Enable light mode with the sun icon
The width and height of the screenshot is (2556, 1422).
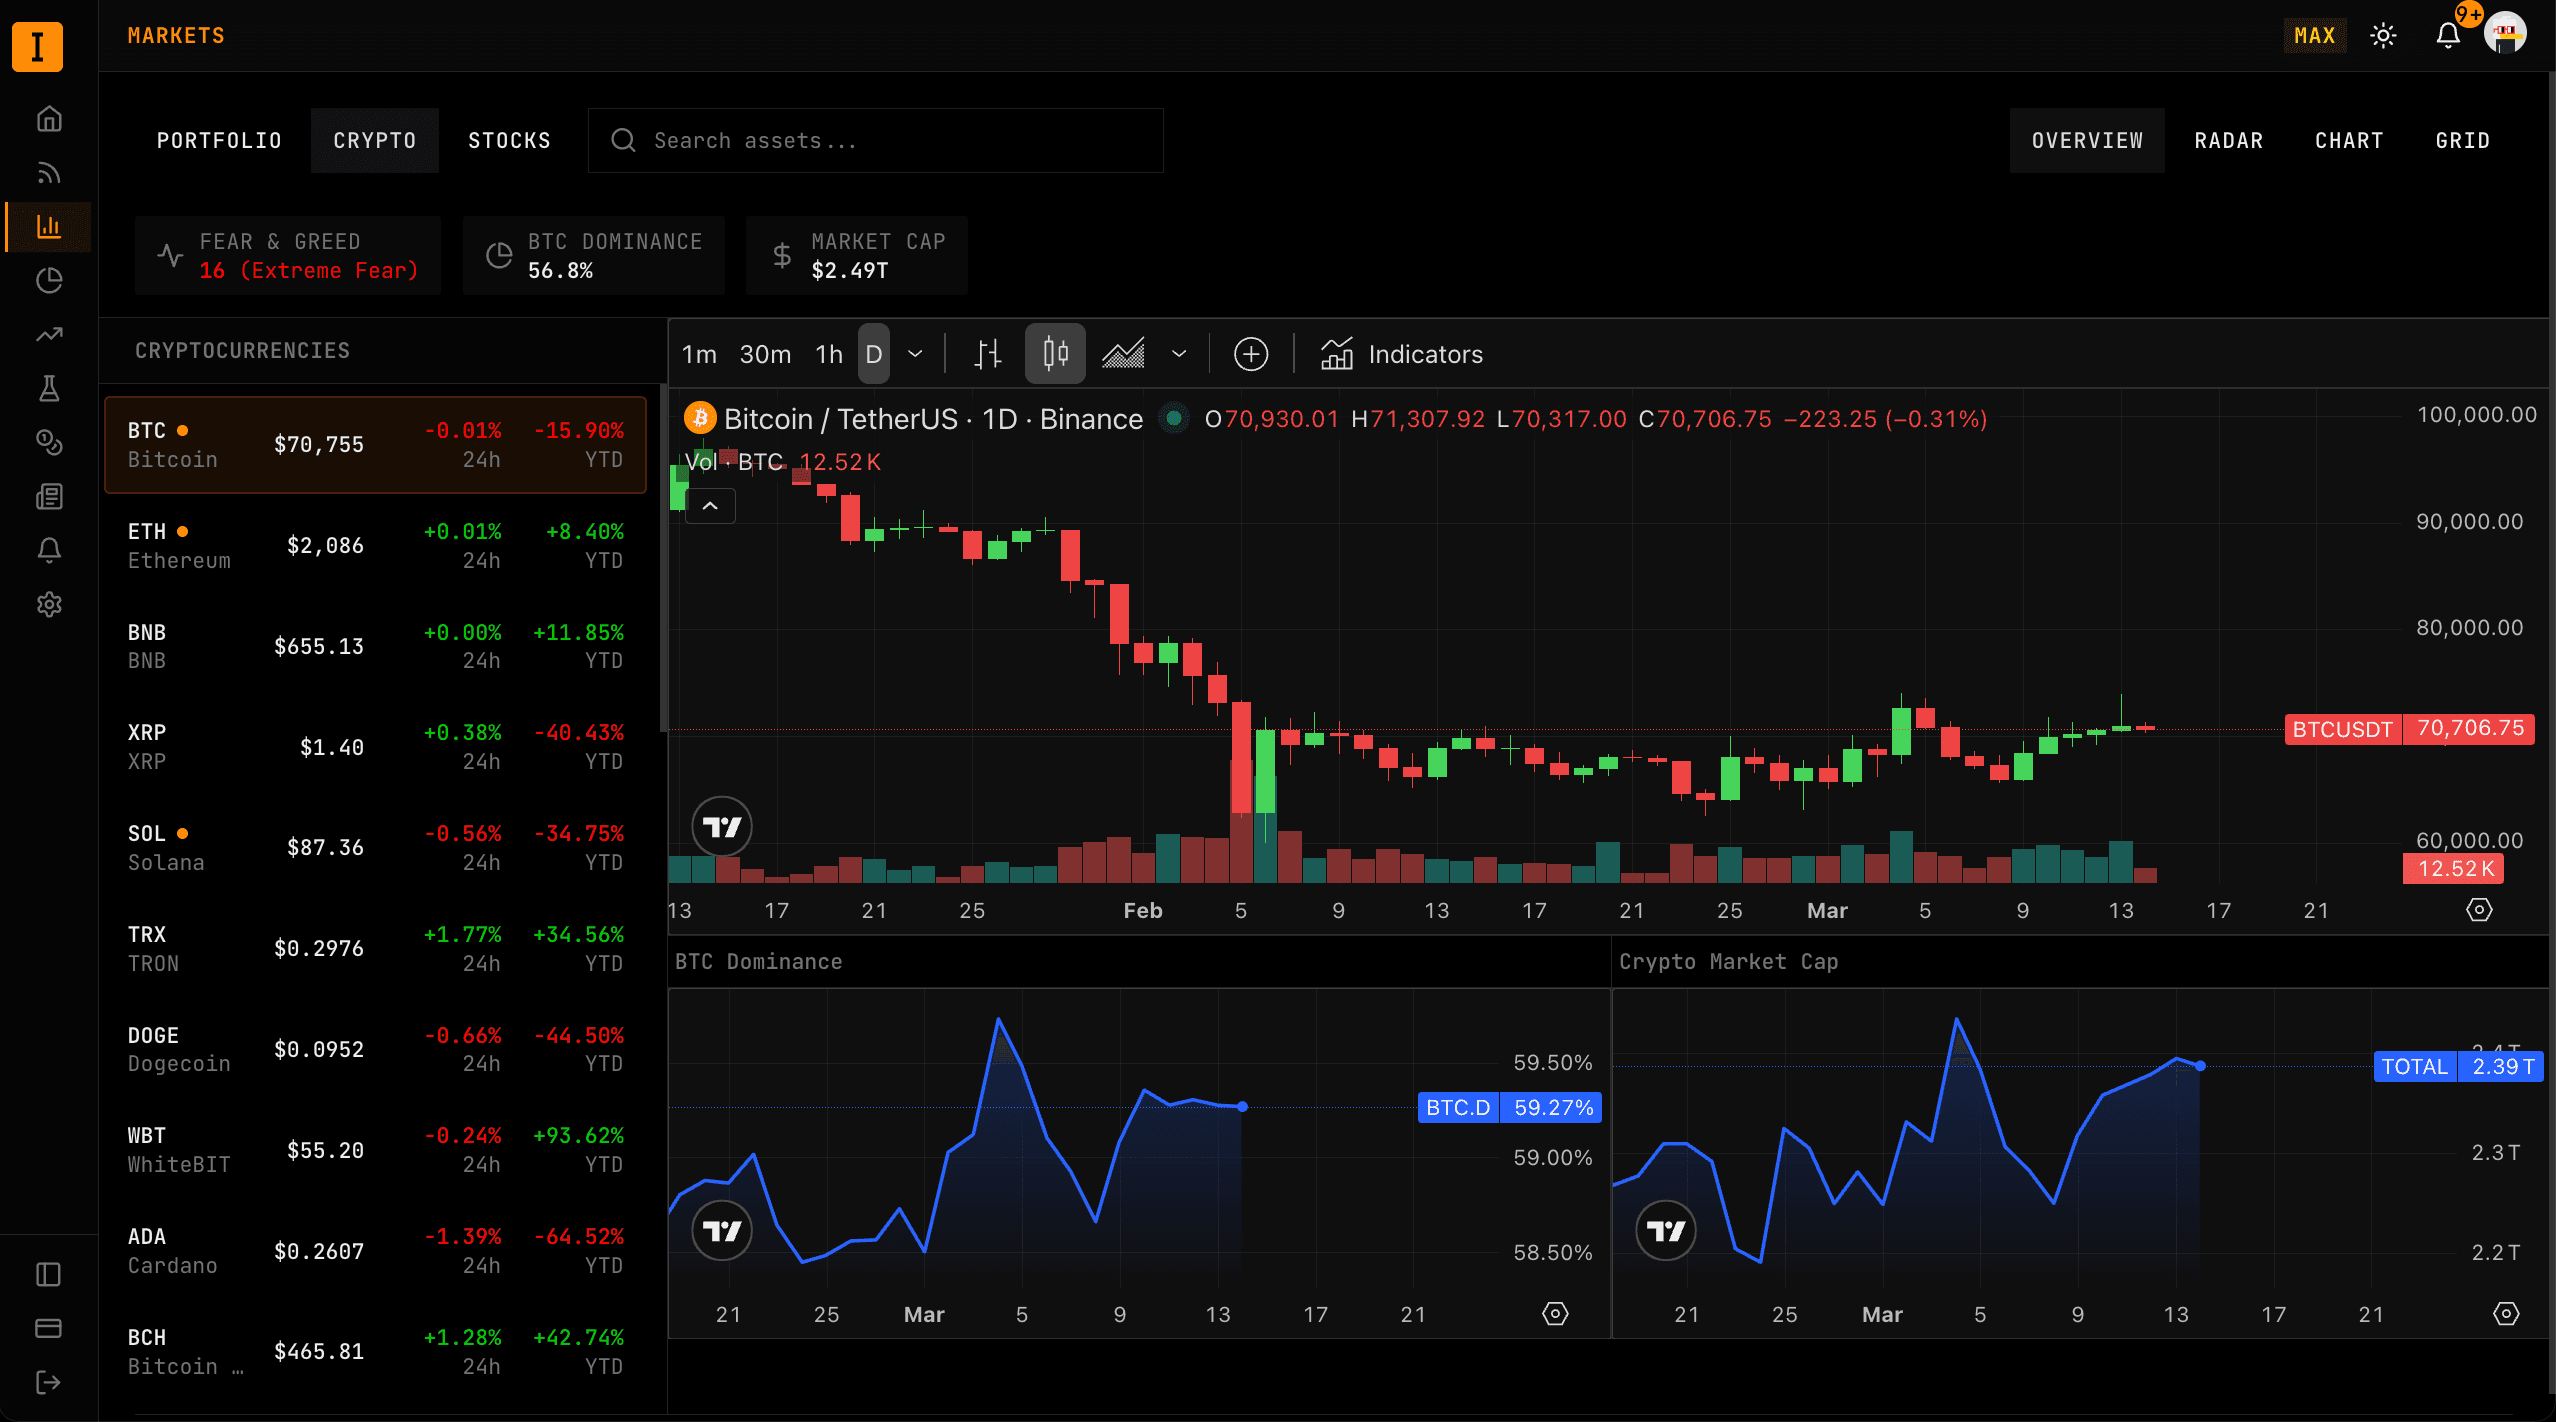point(2383,35)
